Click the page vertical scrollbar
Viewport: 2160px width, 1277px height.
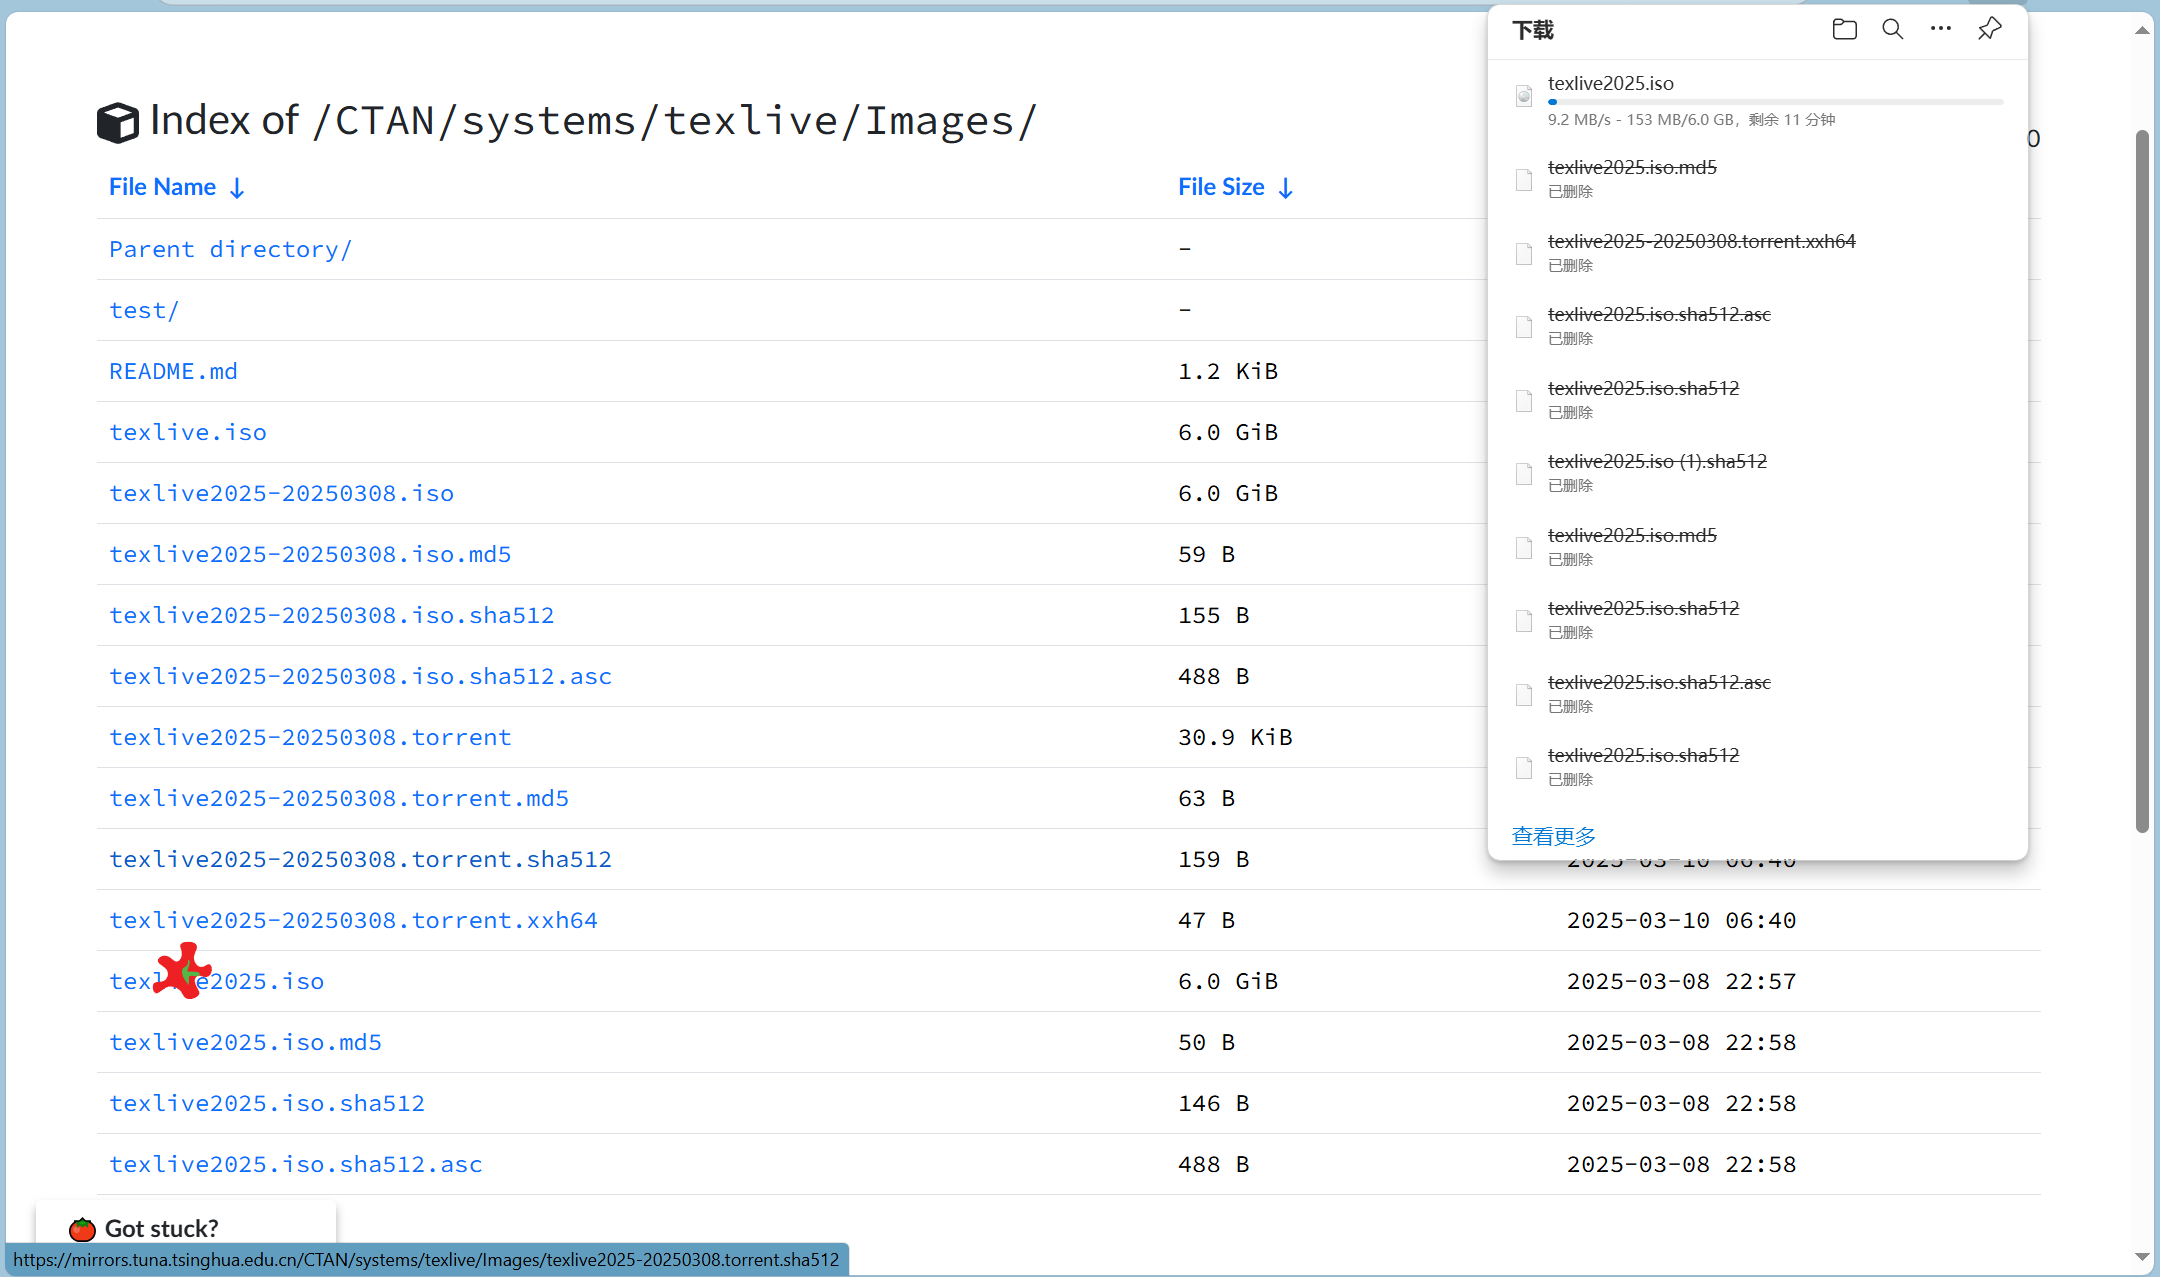pos(2142,480)
